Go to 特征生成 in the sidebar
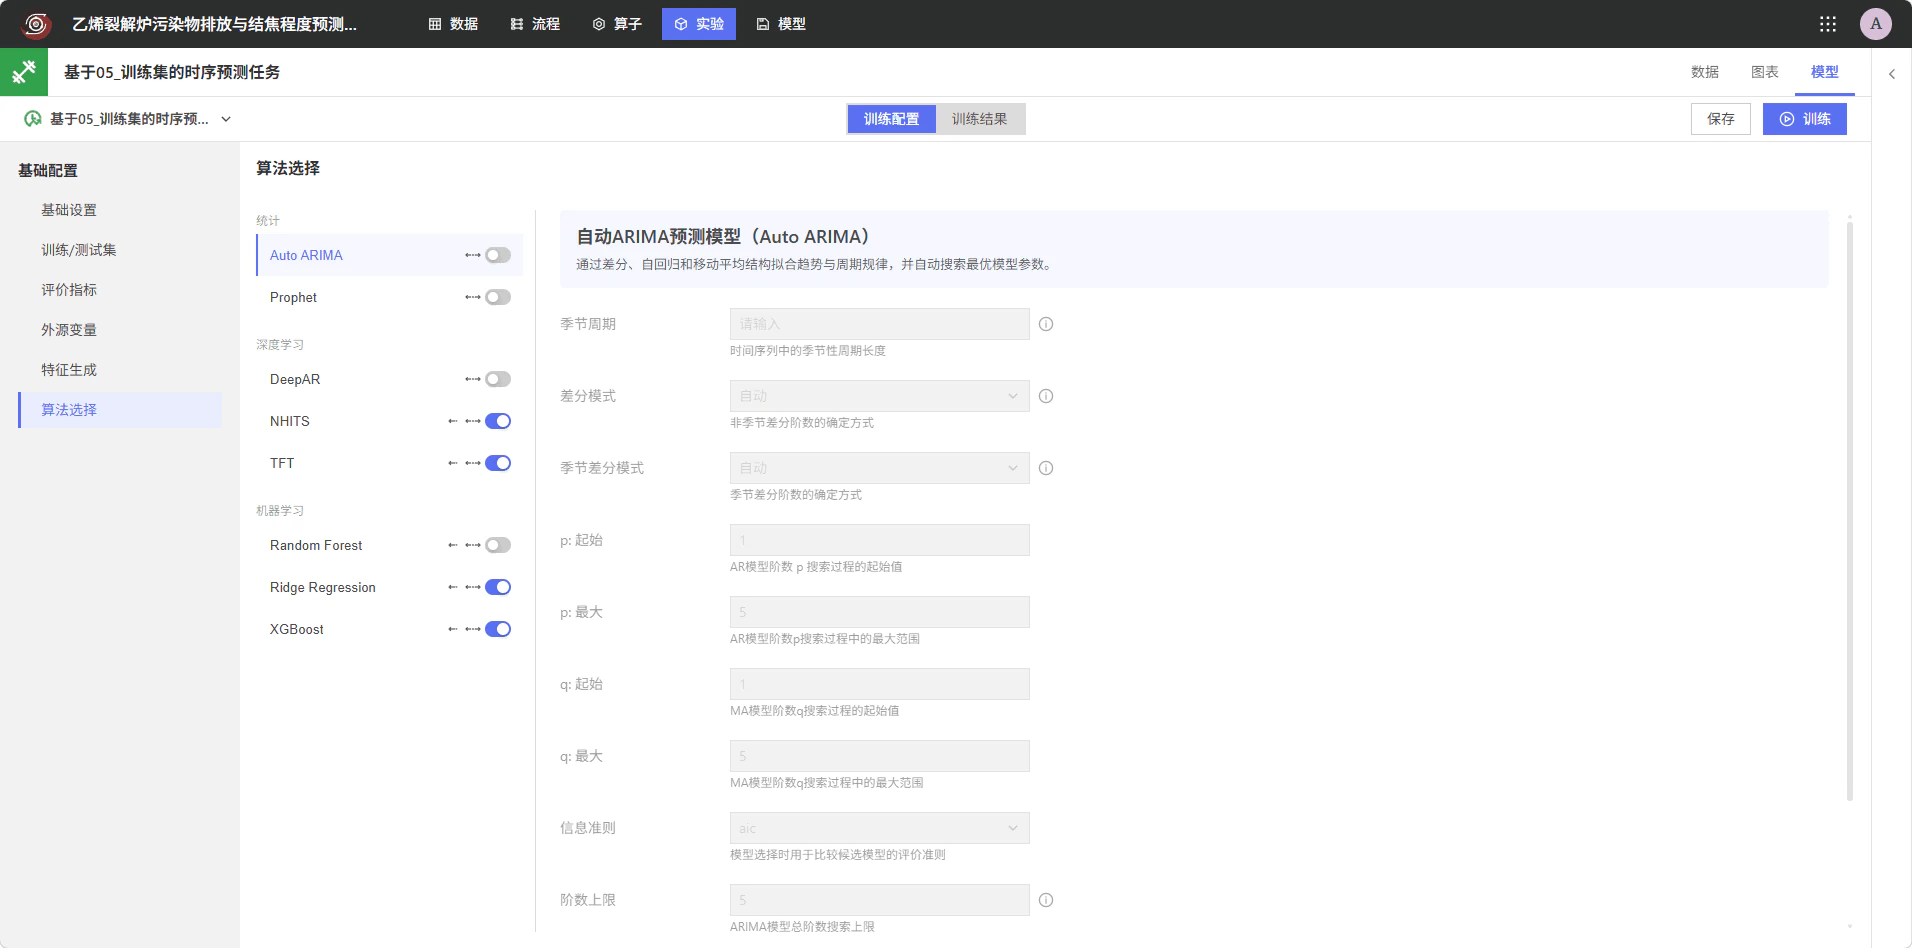Viewport: 1912px width, 948px height. coord(69,370)
